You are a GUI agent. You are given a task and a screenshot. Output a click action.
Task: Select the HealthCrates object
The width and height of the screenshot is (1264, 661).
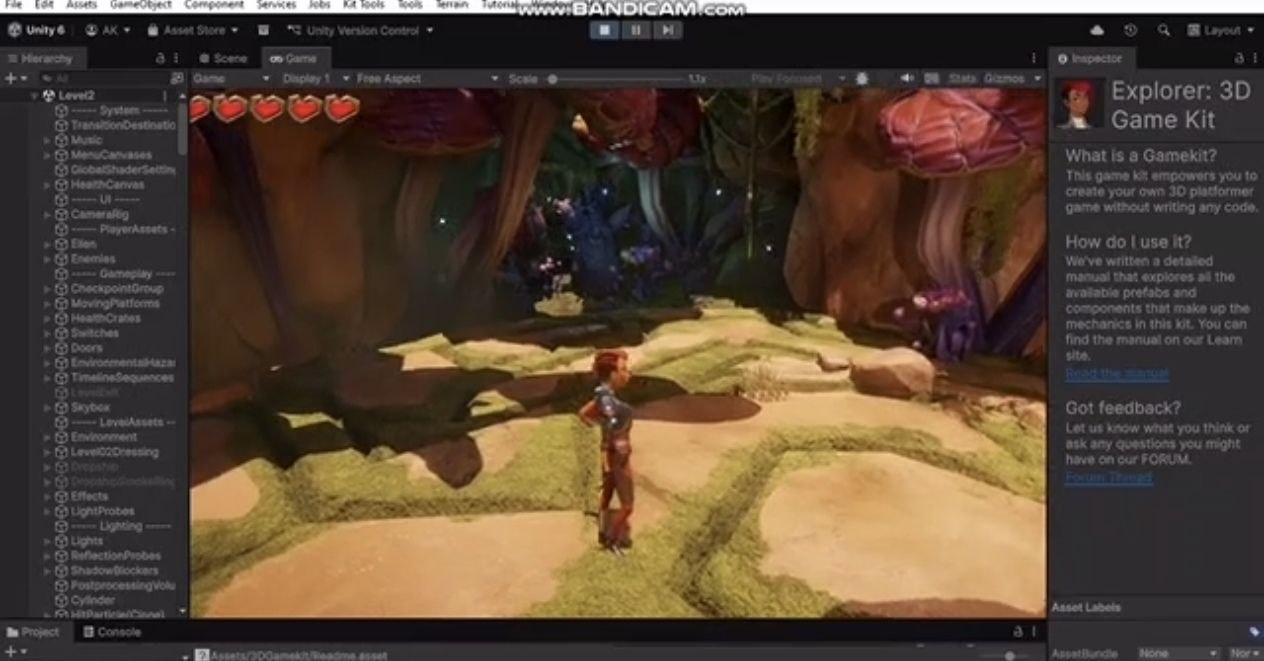105,318
